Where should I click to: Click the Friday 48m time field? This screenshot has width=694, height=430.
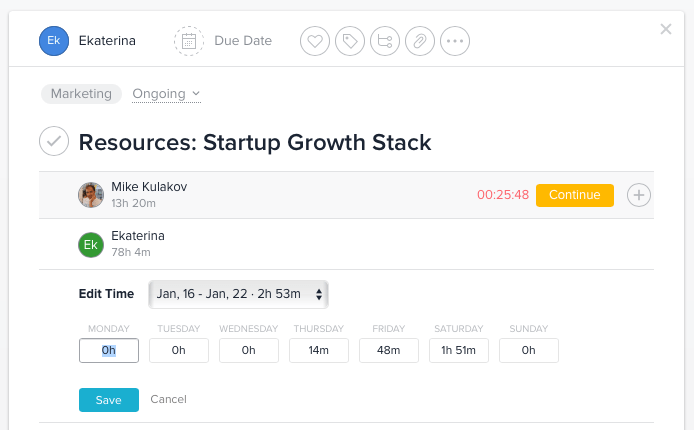tap(389, 351)
